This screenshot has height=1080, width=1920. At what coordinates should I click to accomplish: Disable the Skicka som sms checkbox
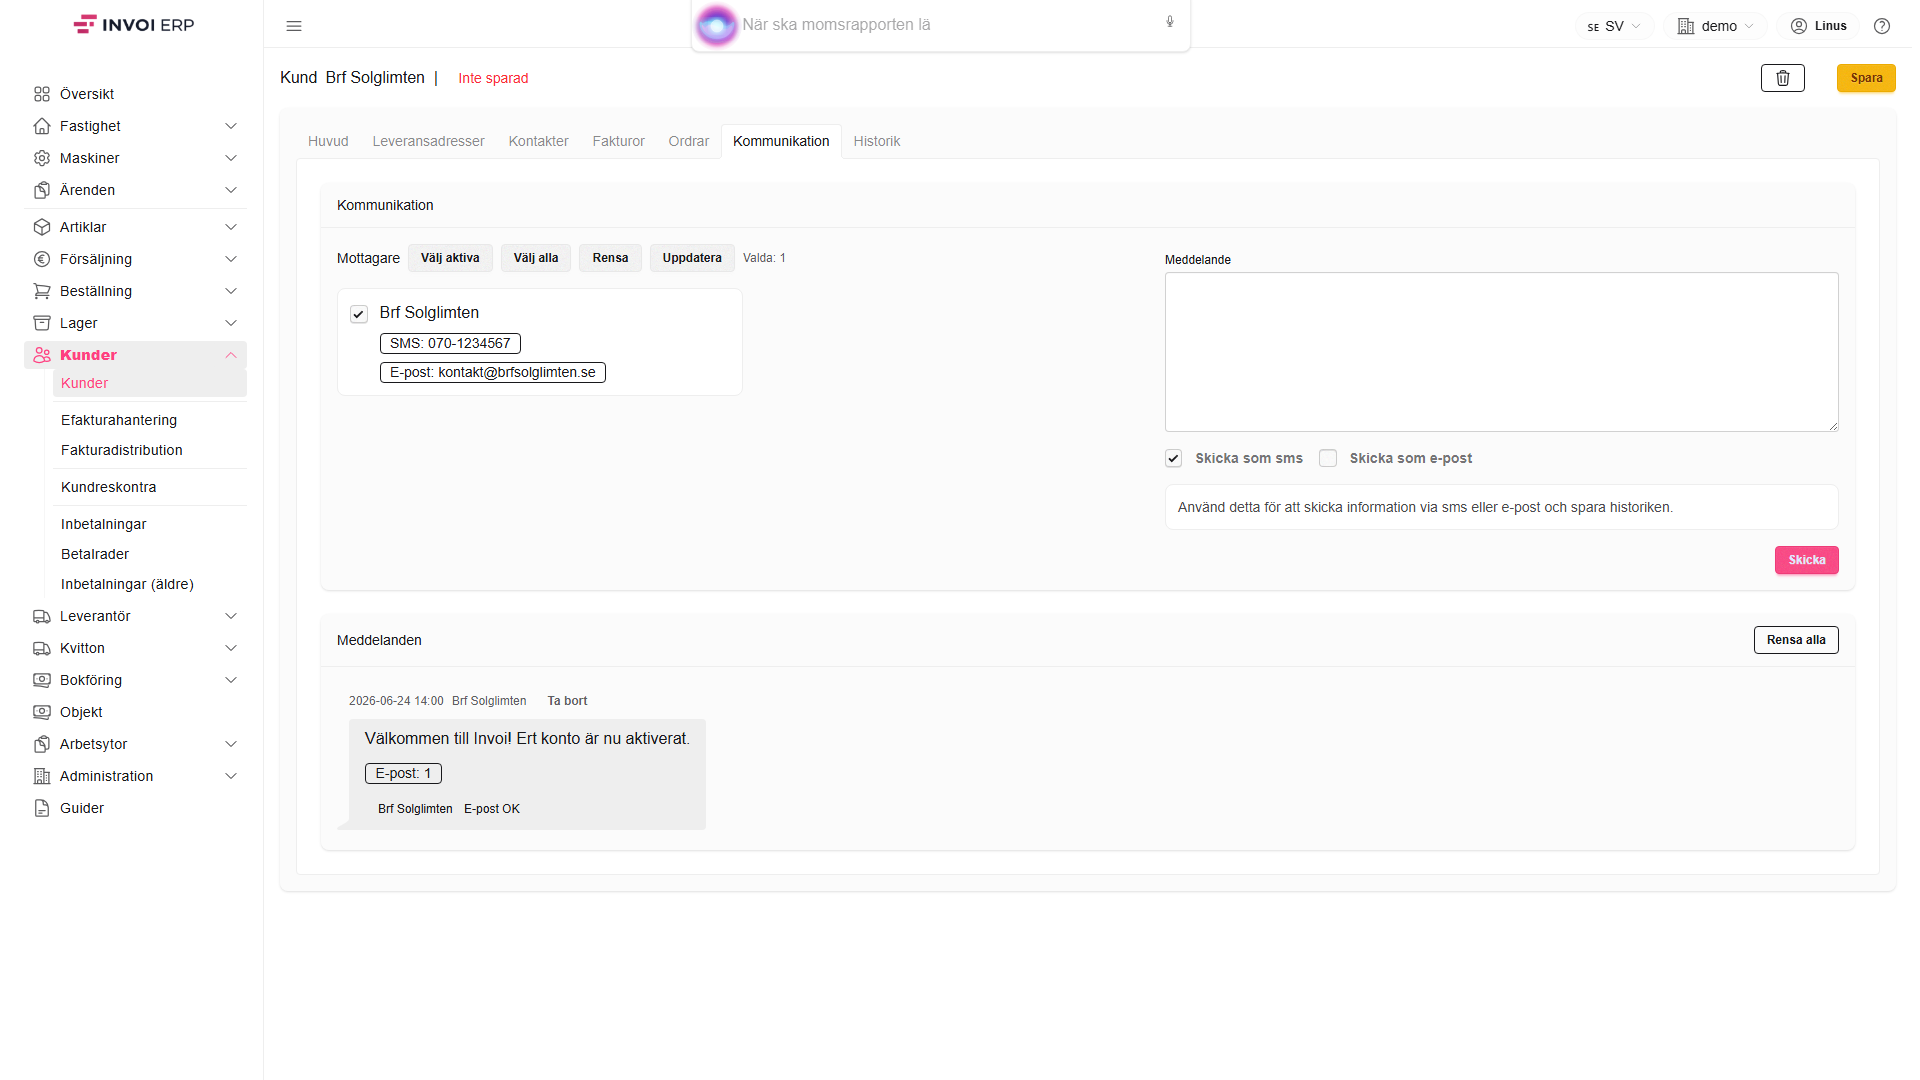point(1174,458)
